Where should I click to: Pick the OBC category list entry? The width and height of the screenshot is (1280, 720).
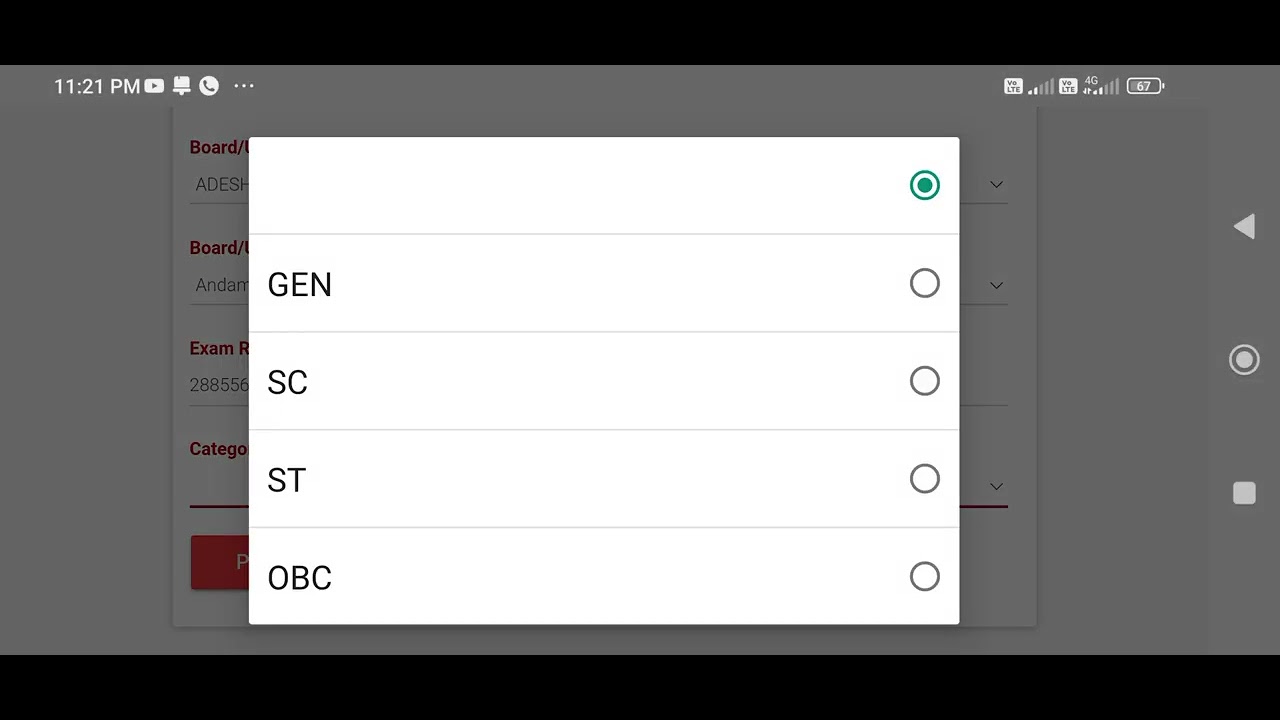[x=604, y=577]
